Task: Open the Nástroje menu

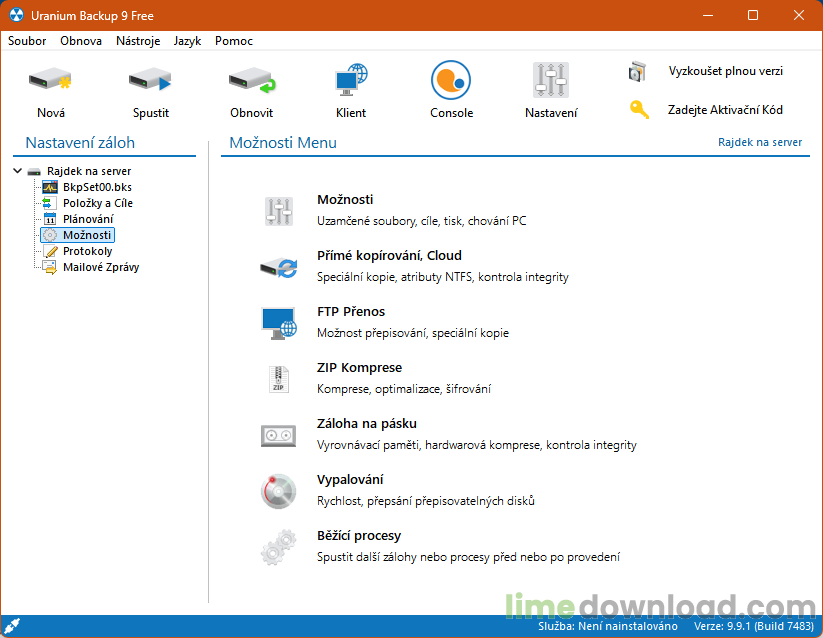Action: pos(138,41)
